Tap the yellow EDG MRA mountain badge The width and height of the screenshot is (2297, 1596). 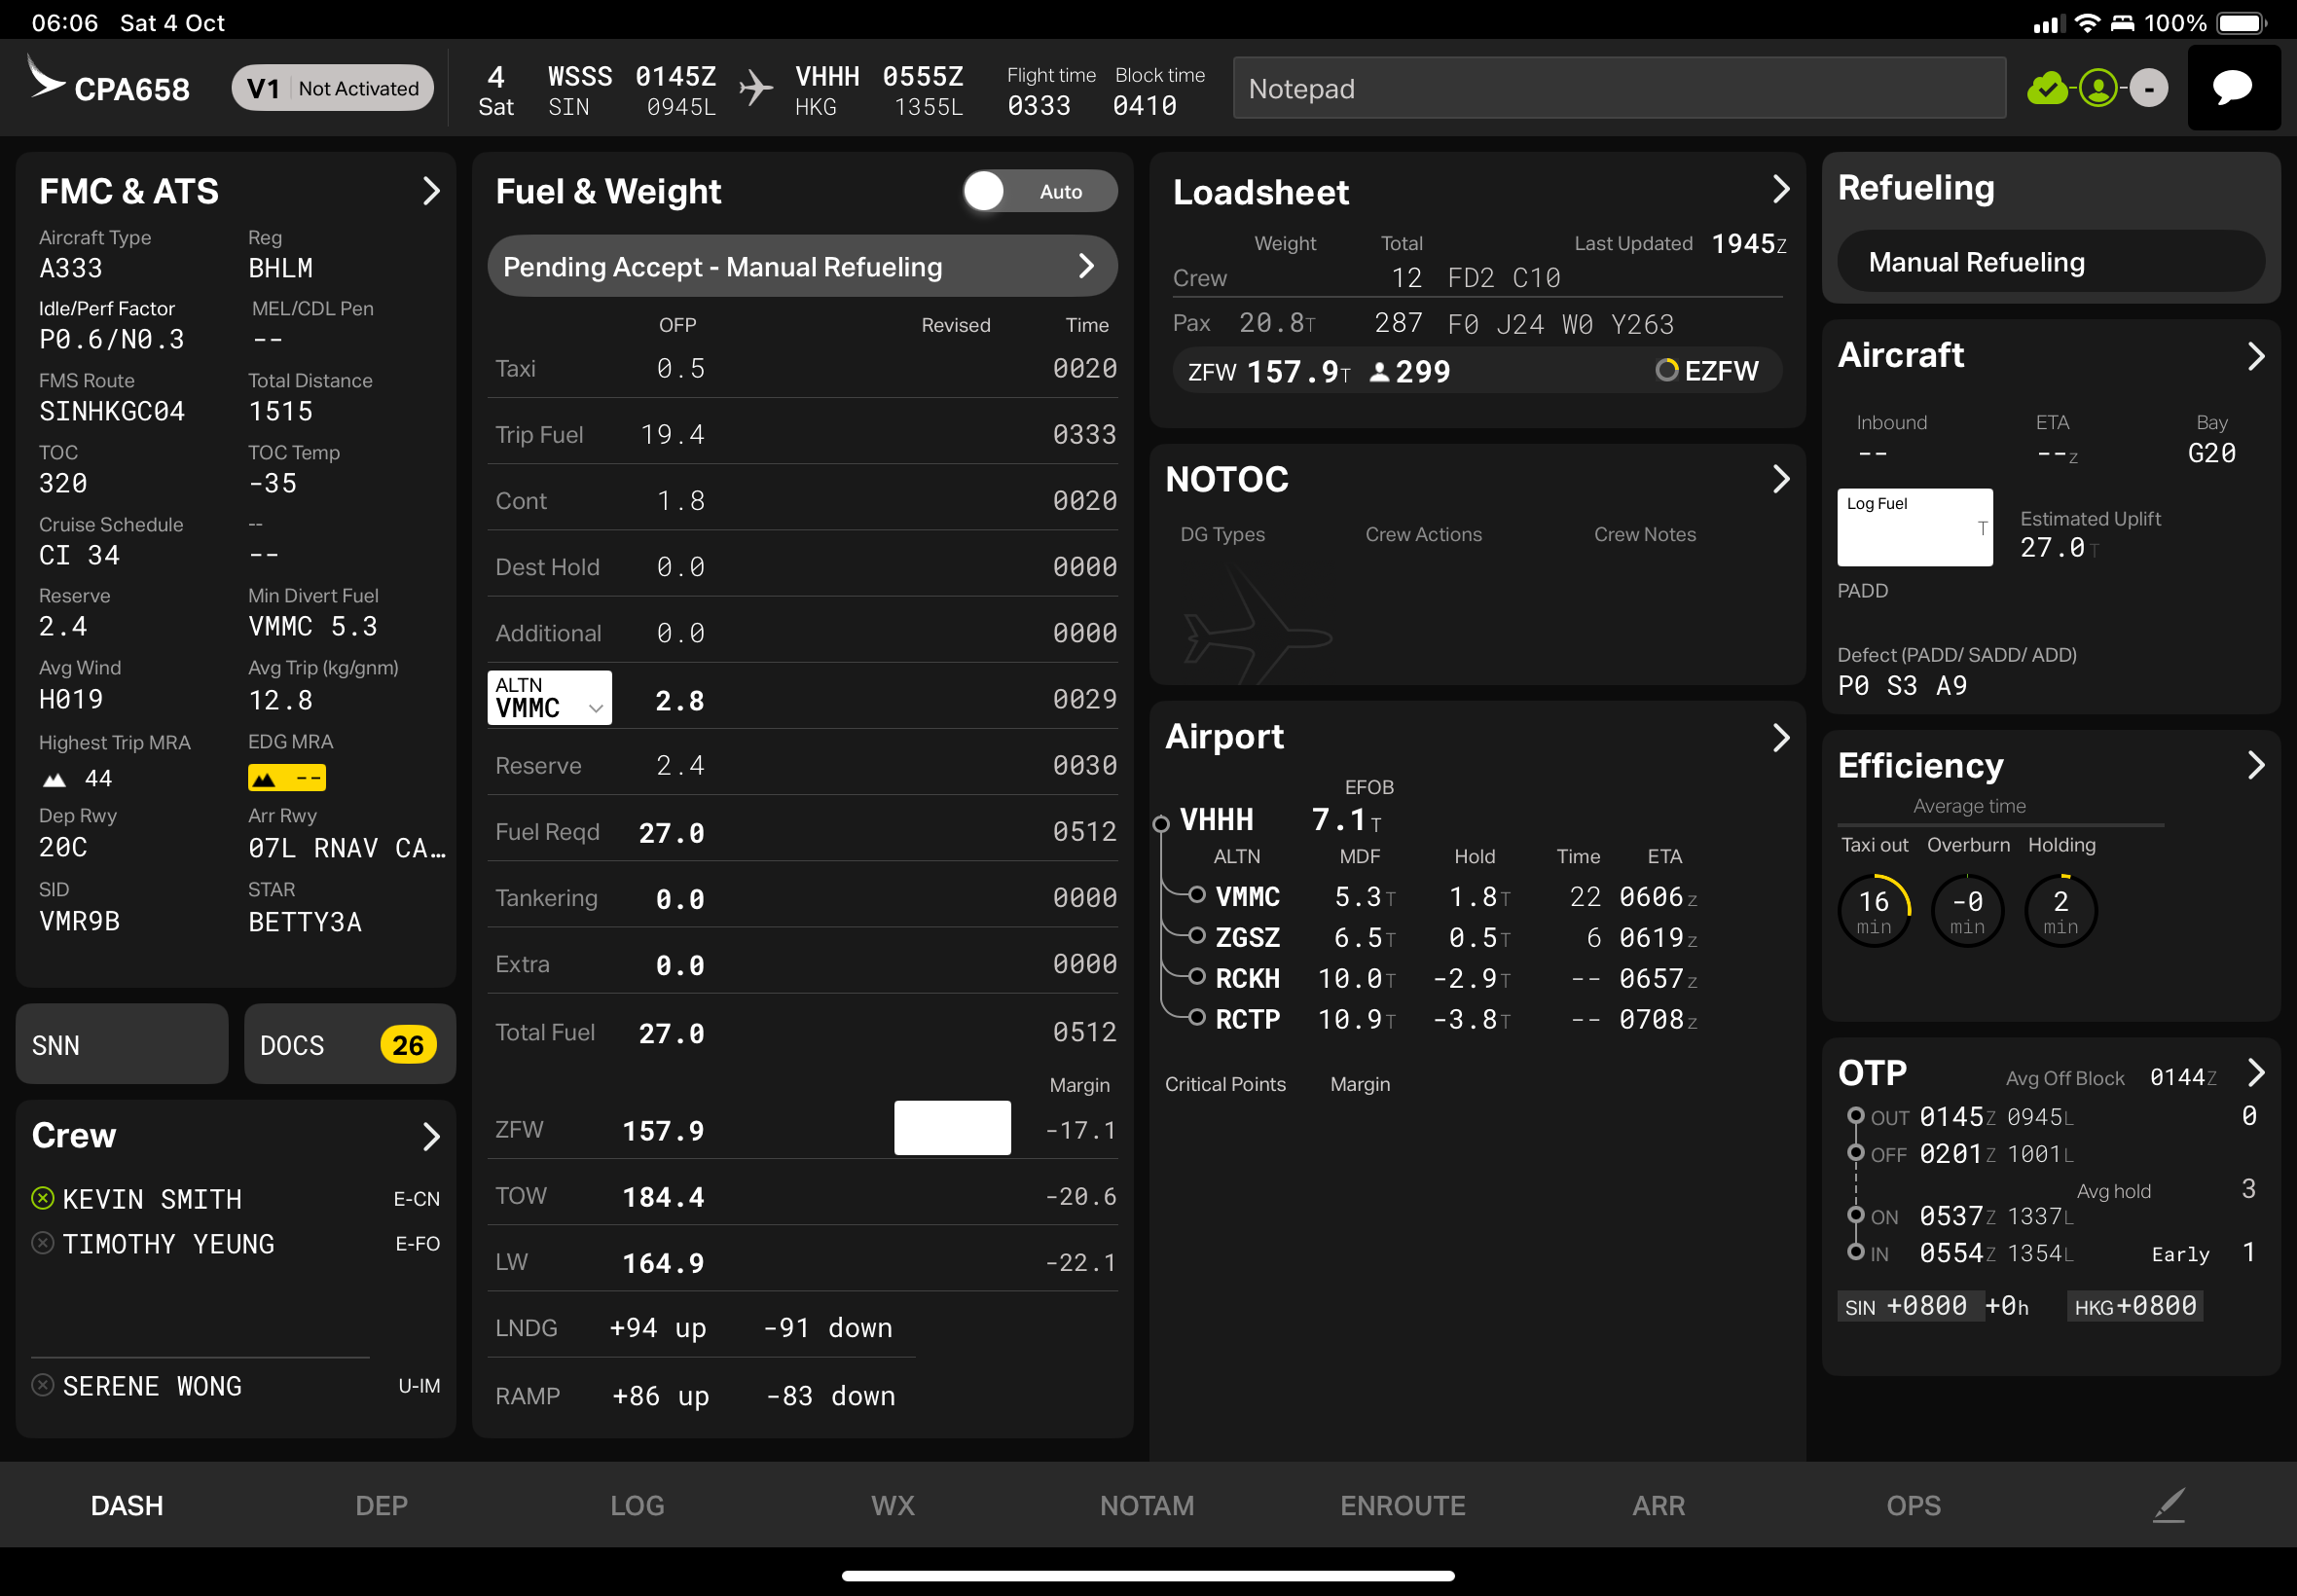pyautogui.click(x=286, y=777)
